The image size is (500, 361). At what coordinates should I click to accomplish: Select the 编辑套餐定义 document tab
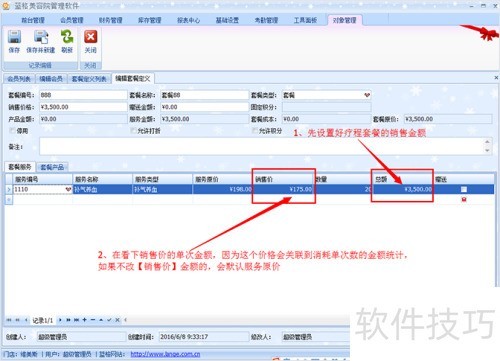coord(133,79)
